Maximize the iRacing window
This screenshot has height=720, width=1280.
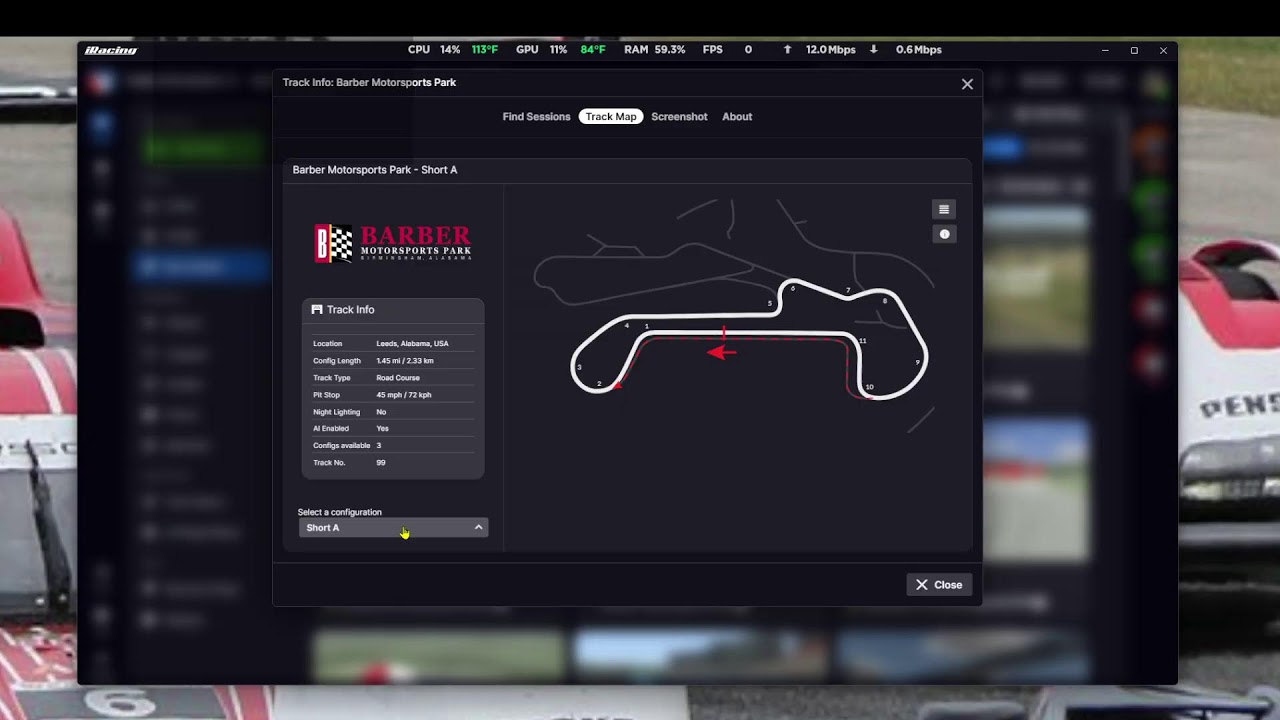(x=1134, y=50)
